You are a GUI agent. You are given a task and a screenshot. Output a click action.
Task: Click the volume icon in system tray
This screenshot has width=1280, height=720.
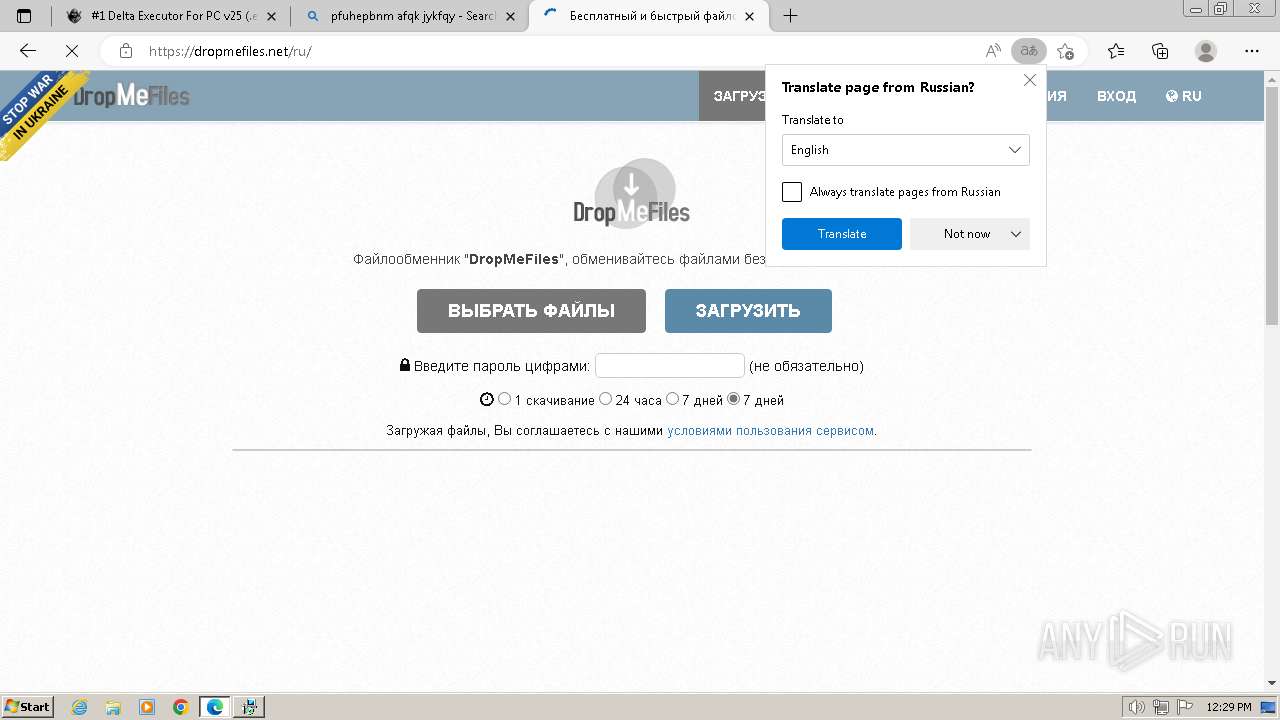point(1136,707)
